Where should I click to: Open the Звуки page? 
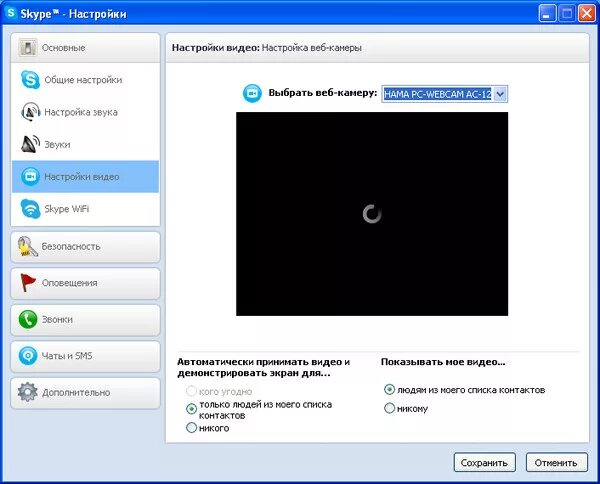click(85, 144)
